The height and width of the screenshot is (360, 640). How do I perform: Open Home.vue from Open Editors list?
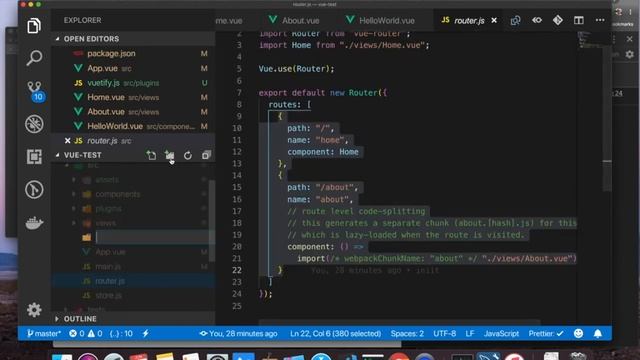pos(133,97)
